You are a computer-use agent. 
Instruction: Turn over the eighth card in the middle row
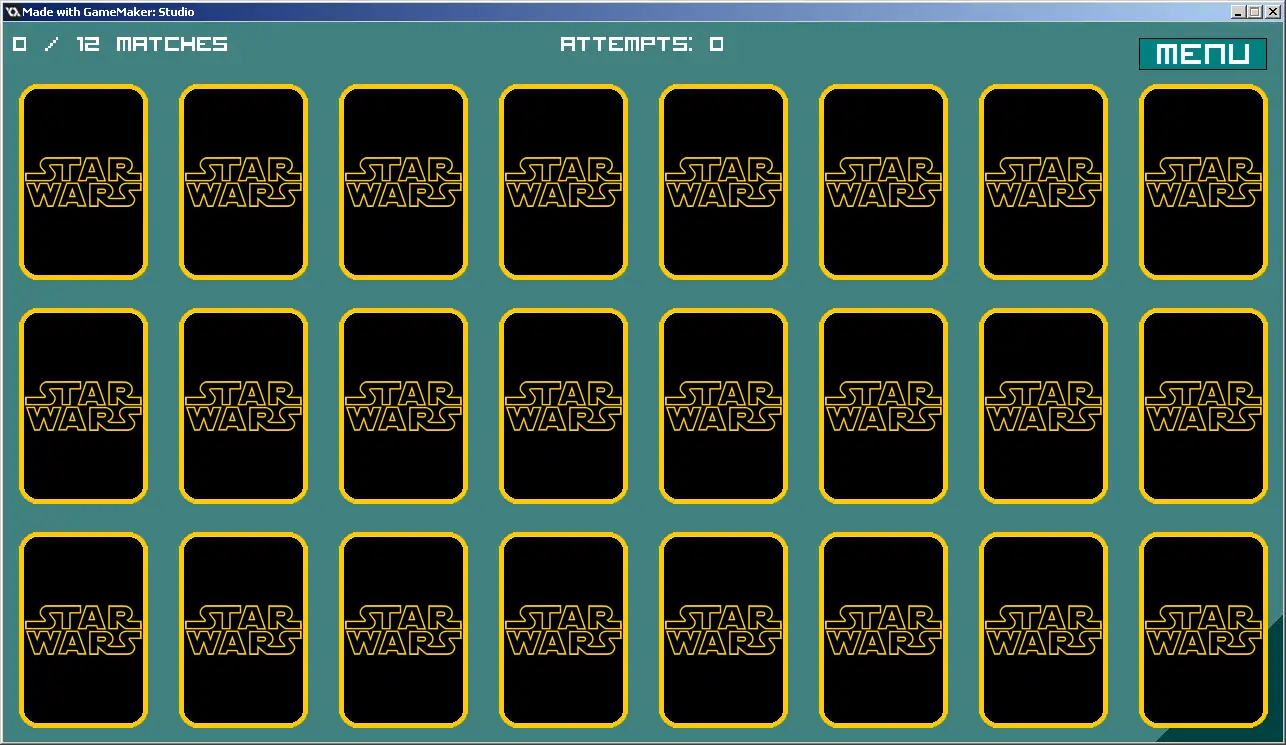tap(1204, 406)
